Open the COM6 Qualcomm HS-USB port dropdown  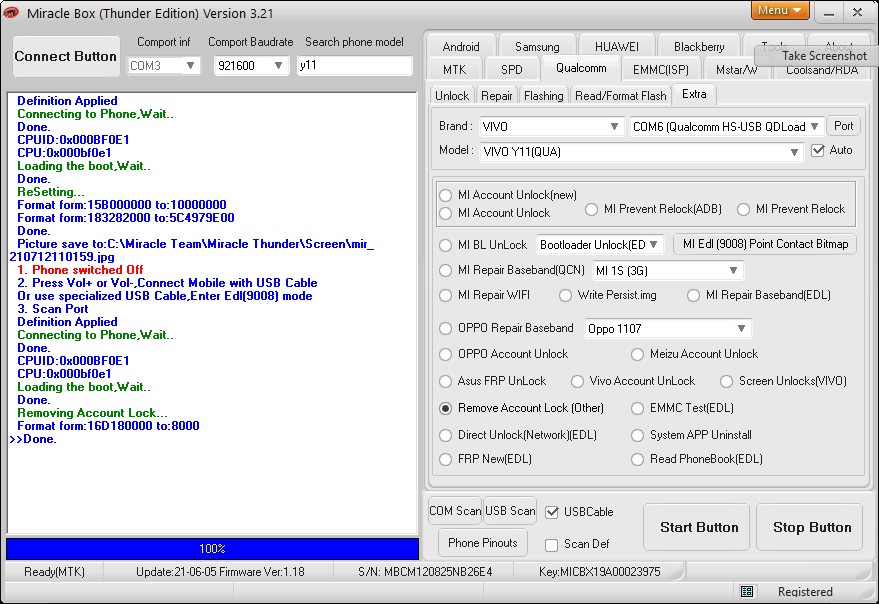tap(815, 127)
